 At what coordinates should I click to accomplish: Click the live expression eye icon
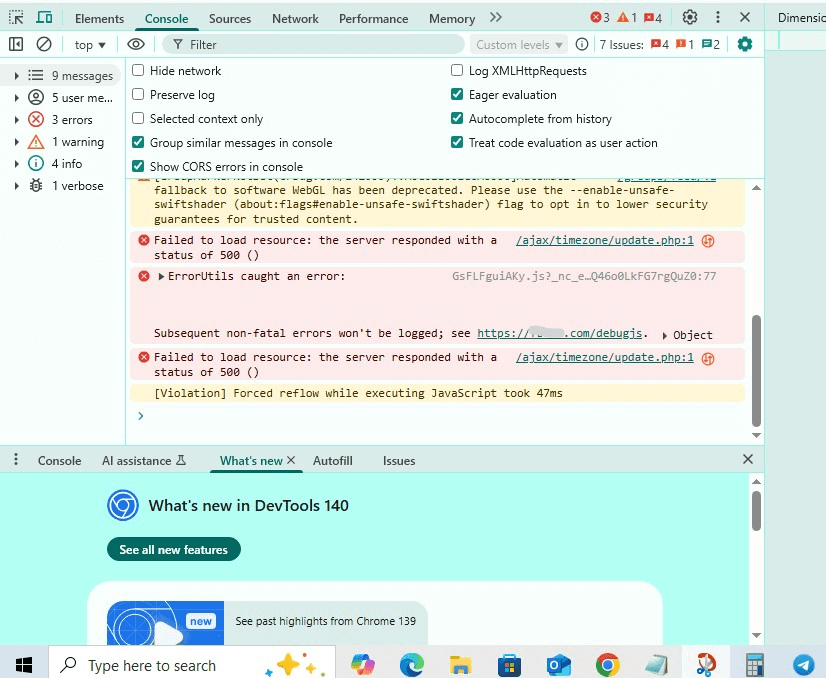(x=136, y=44)
